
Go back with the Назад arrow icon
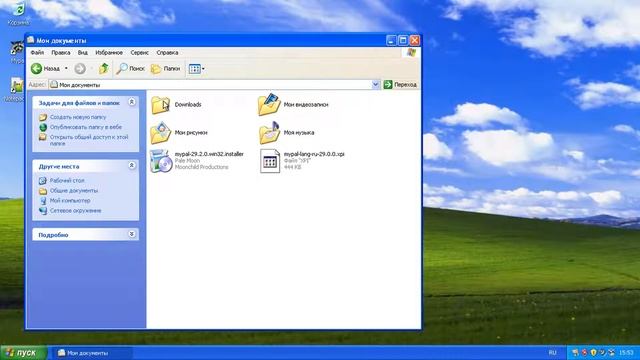point(36,69)
